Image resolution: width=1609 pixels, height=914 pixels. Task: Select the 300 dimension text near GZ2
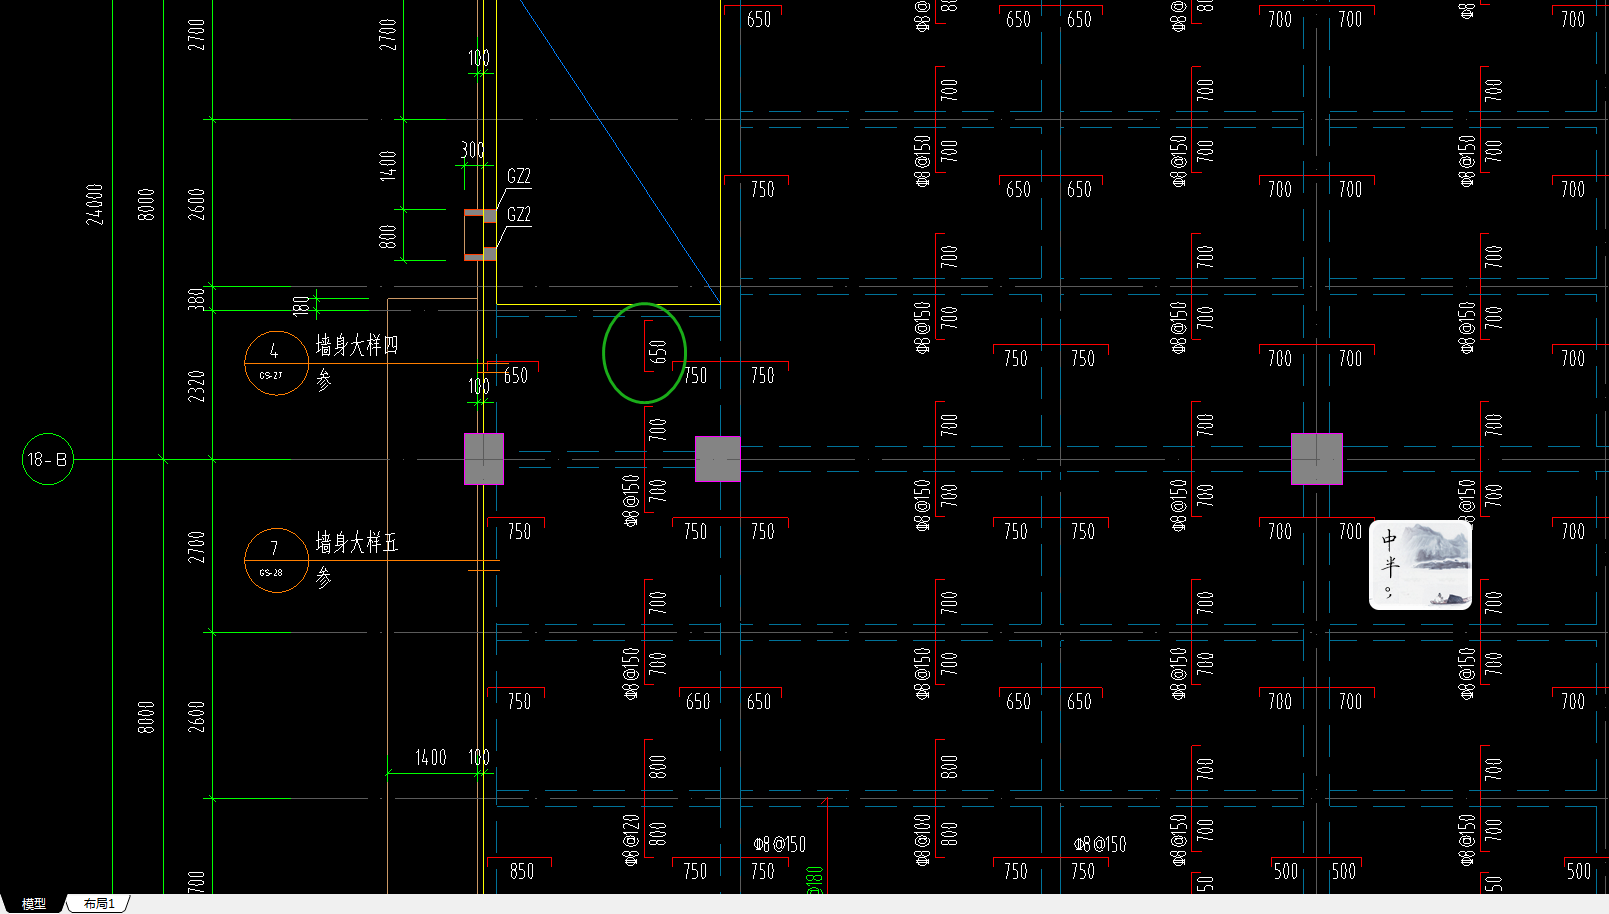tap(473, 150)
